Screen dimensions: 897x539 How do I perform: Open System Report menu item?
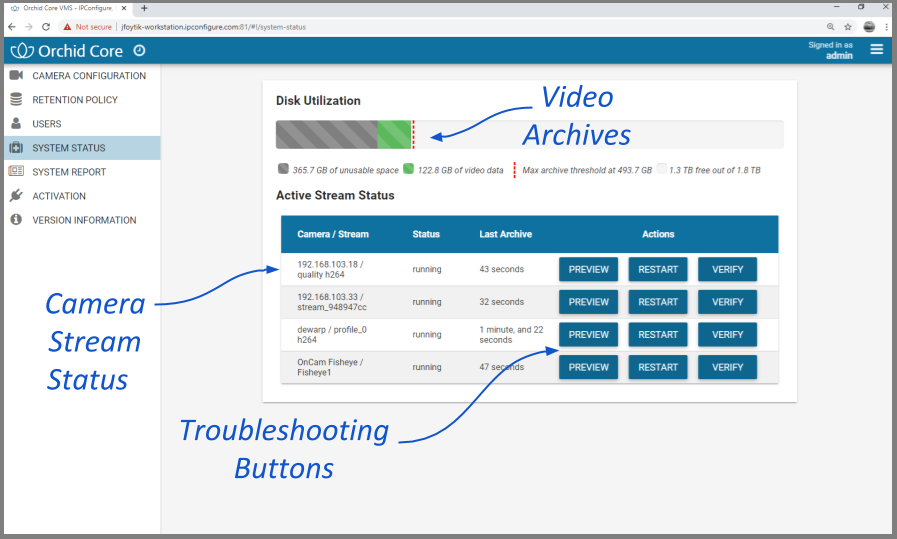pos(82,172)
